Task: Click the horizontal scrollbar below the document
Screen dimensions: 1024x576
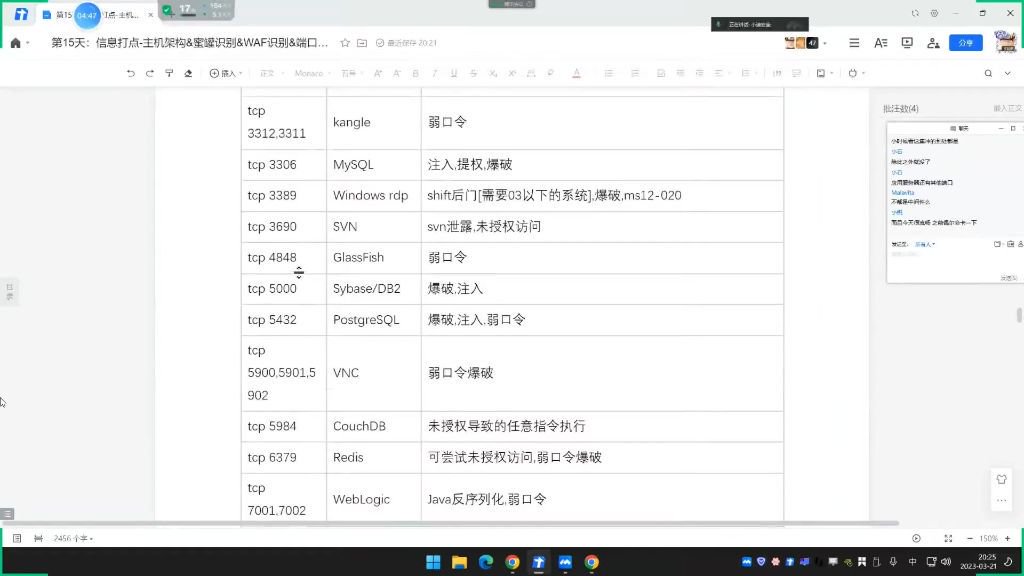Action: coord(451,523)
